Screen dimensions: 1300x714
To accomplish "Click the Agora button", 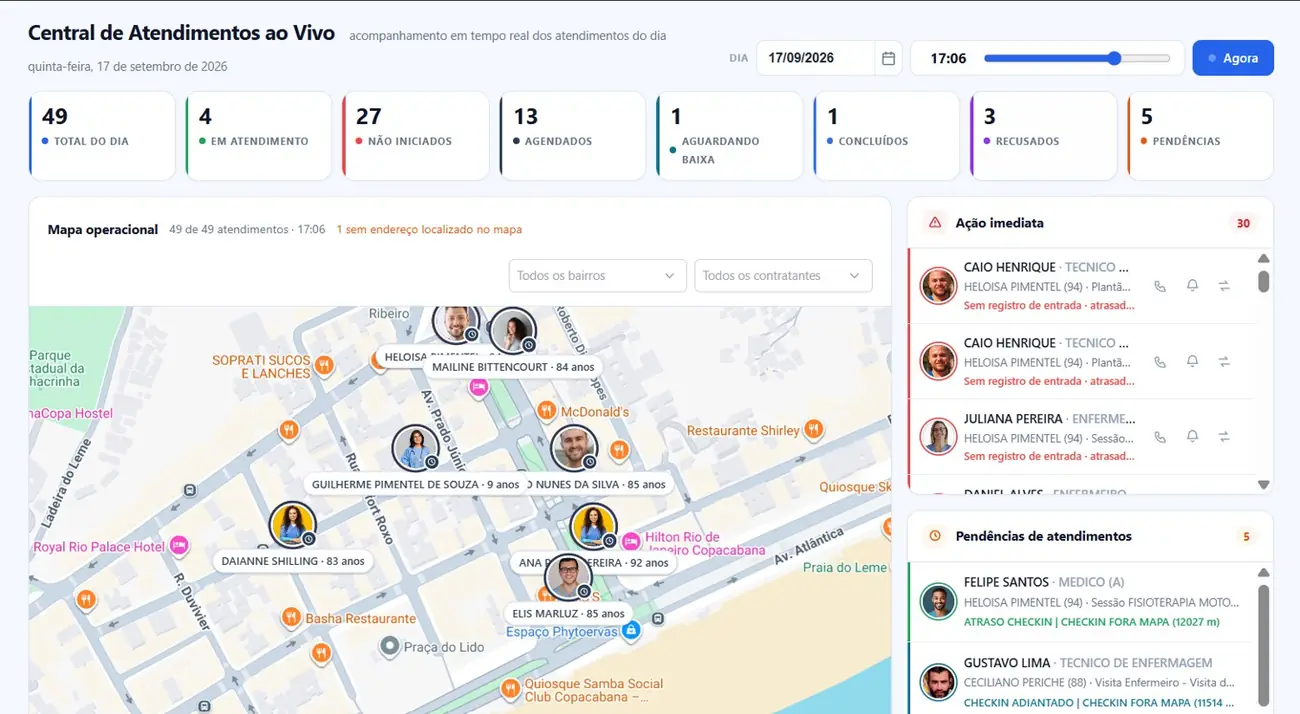I will point(1233,58).
